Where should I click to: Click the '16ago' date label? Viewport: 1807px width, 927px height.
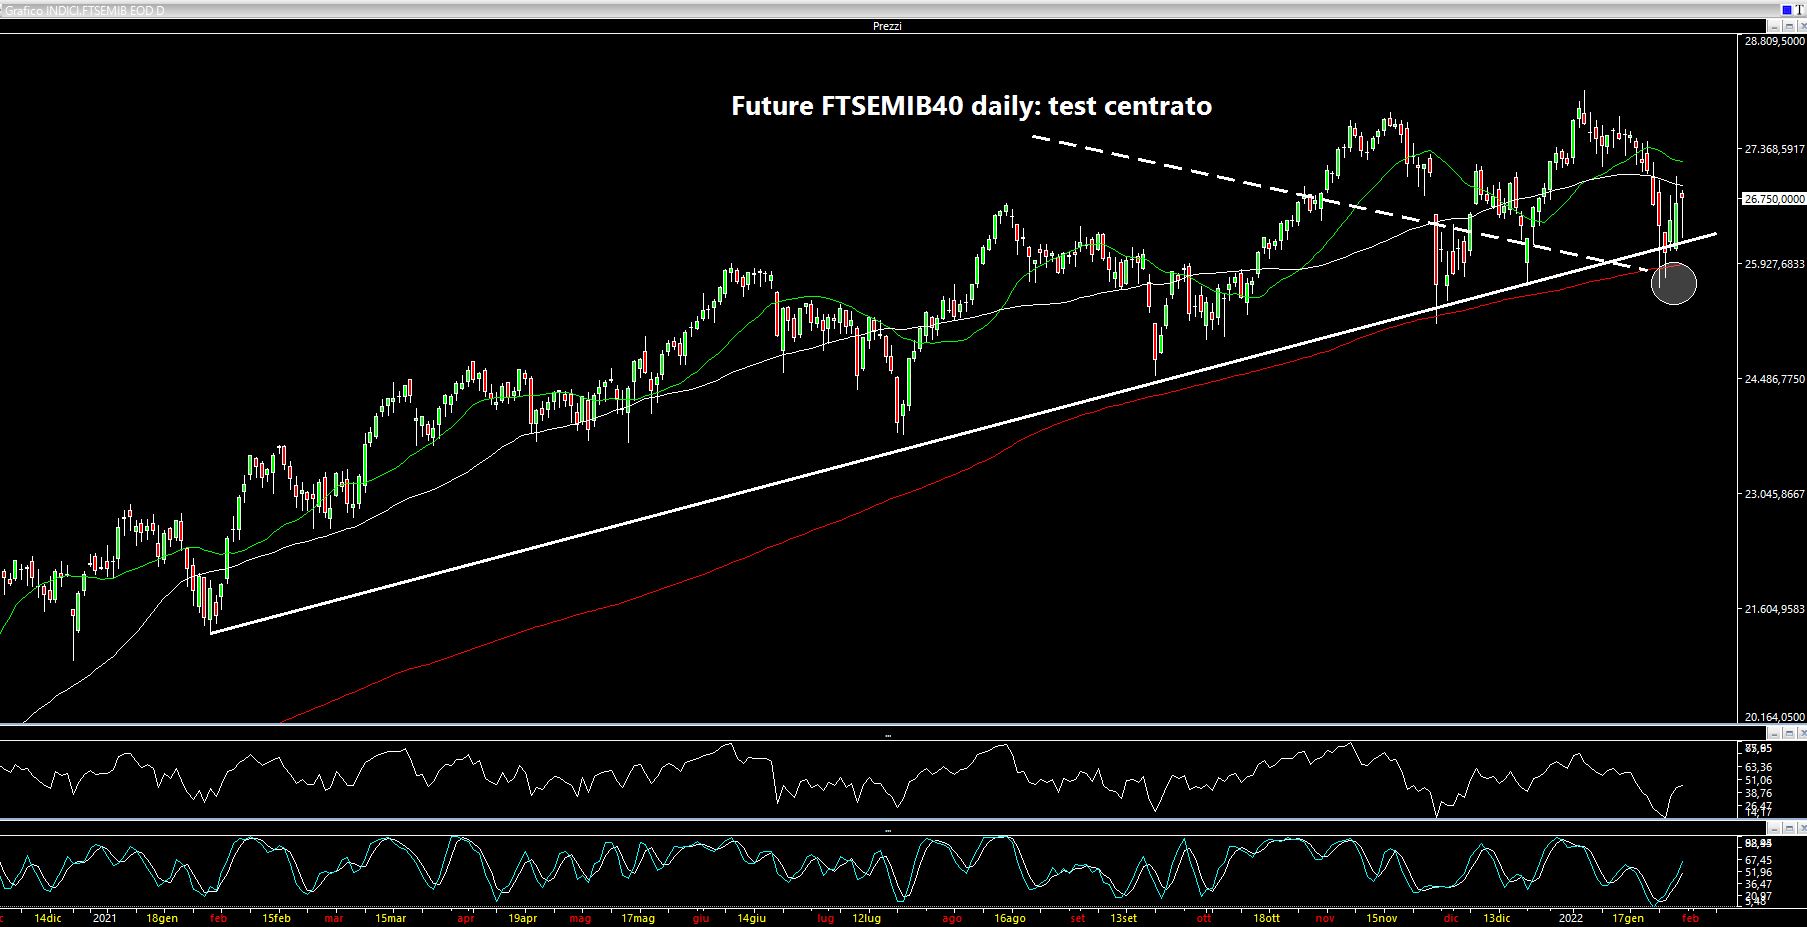pos(1010,918)
